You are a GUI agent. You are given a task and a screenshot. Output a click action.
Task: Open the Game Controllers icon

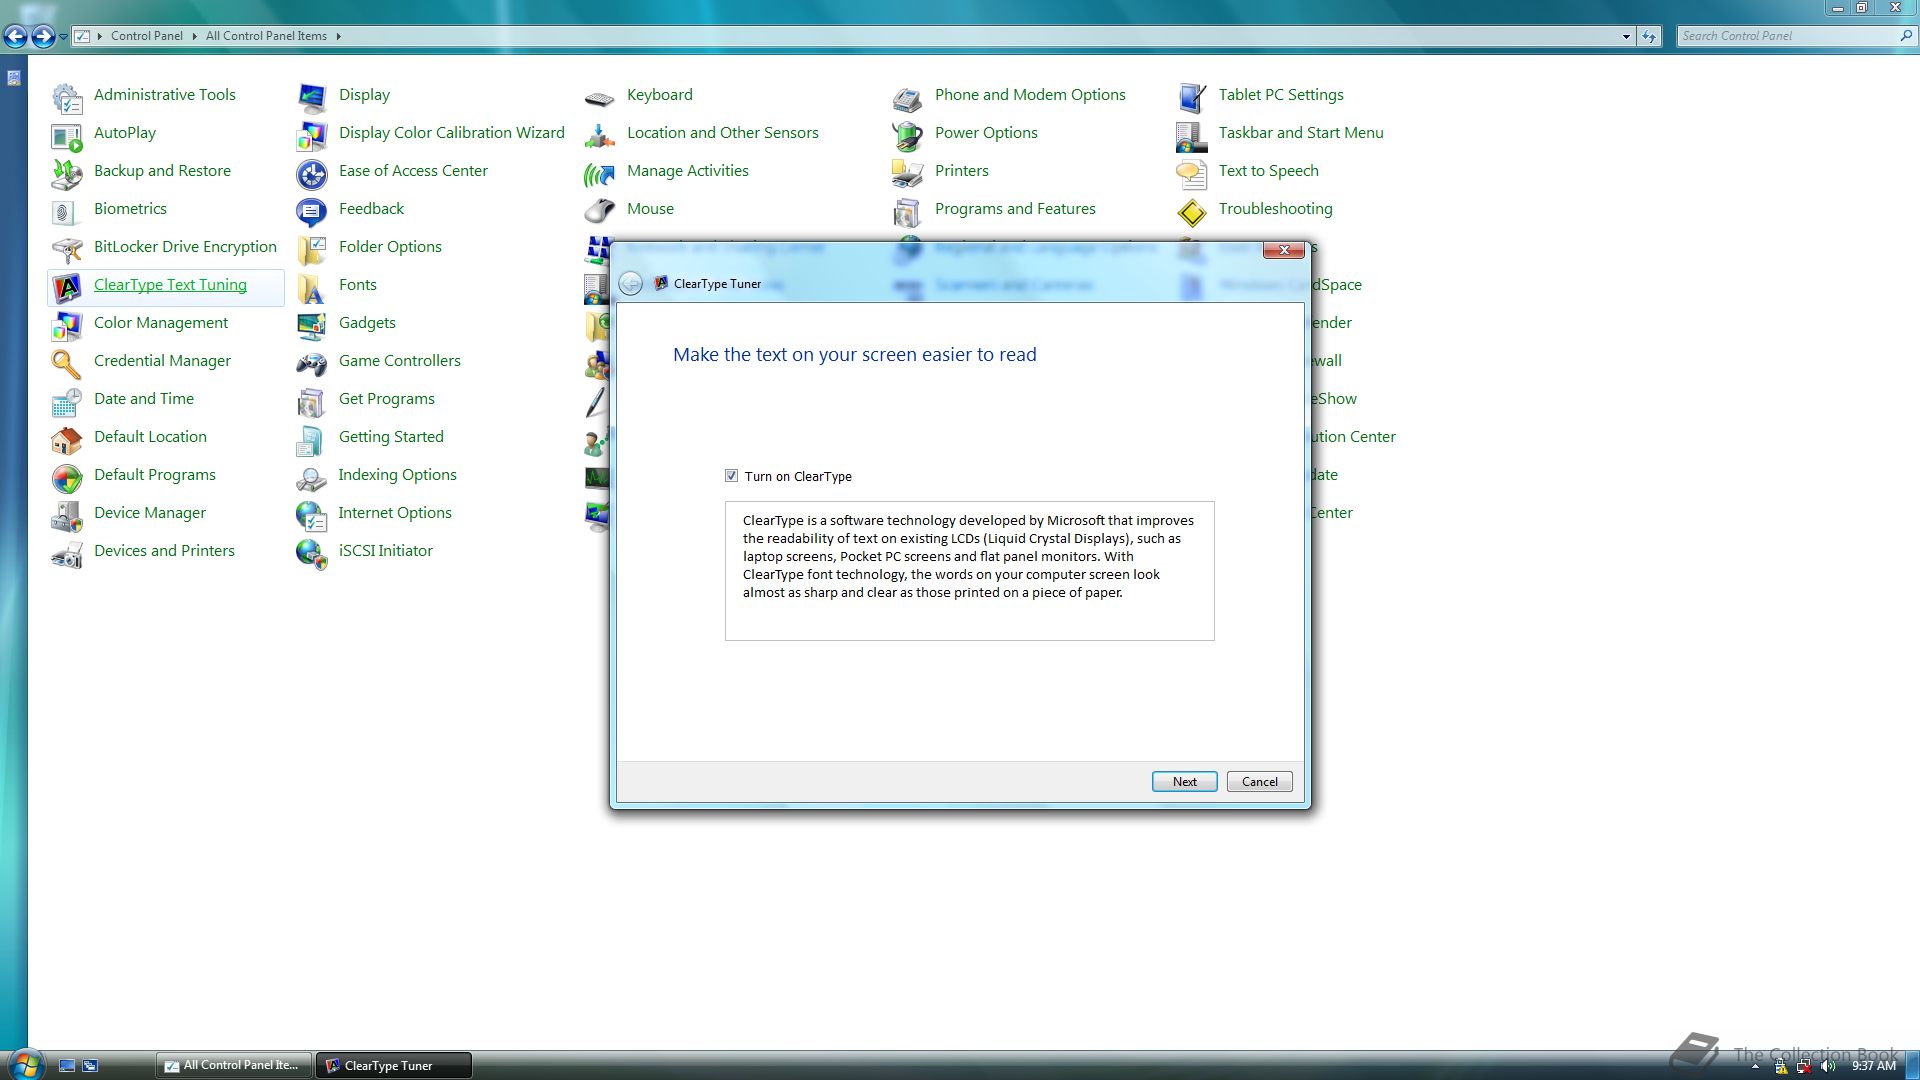click(312, 364)
